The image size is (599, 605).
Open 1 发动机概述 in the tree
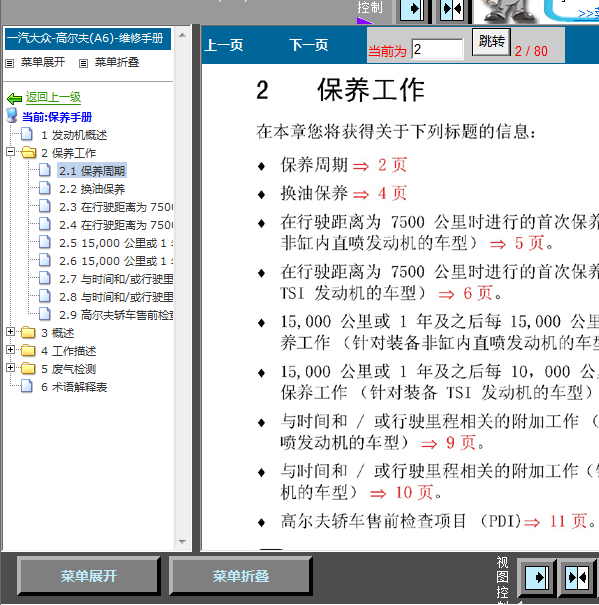click(74, 135)
